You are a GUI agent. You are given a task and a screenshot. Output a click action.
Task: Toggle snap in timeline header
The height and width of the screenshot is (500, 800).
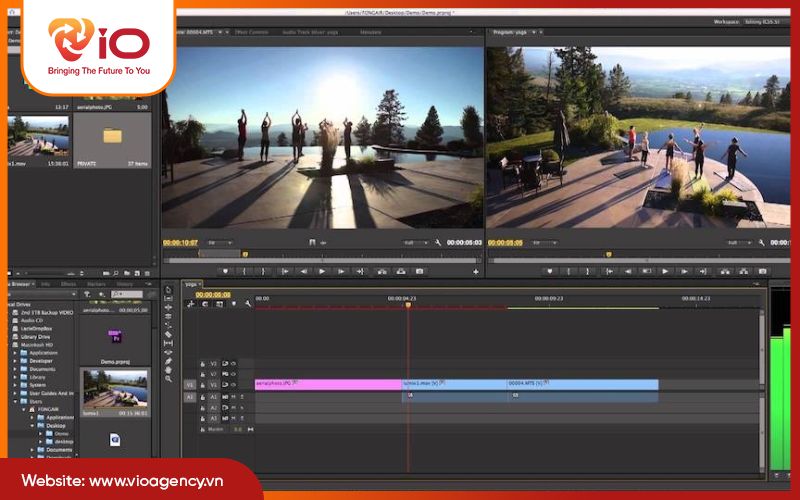[x=205, y=304]
